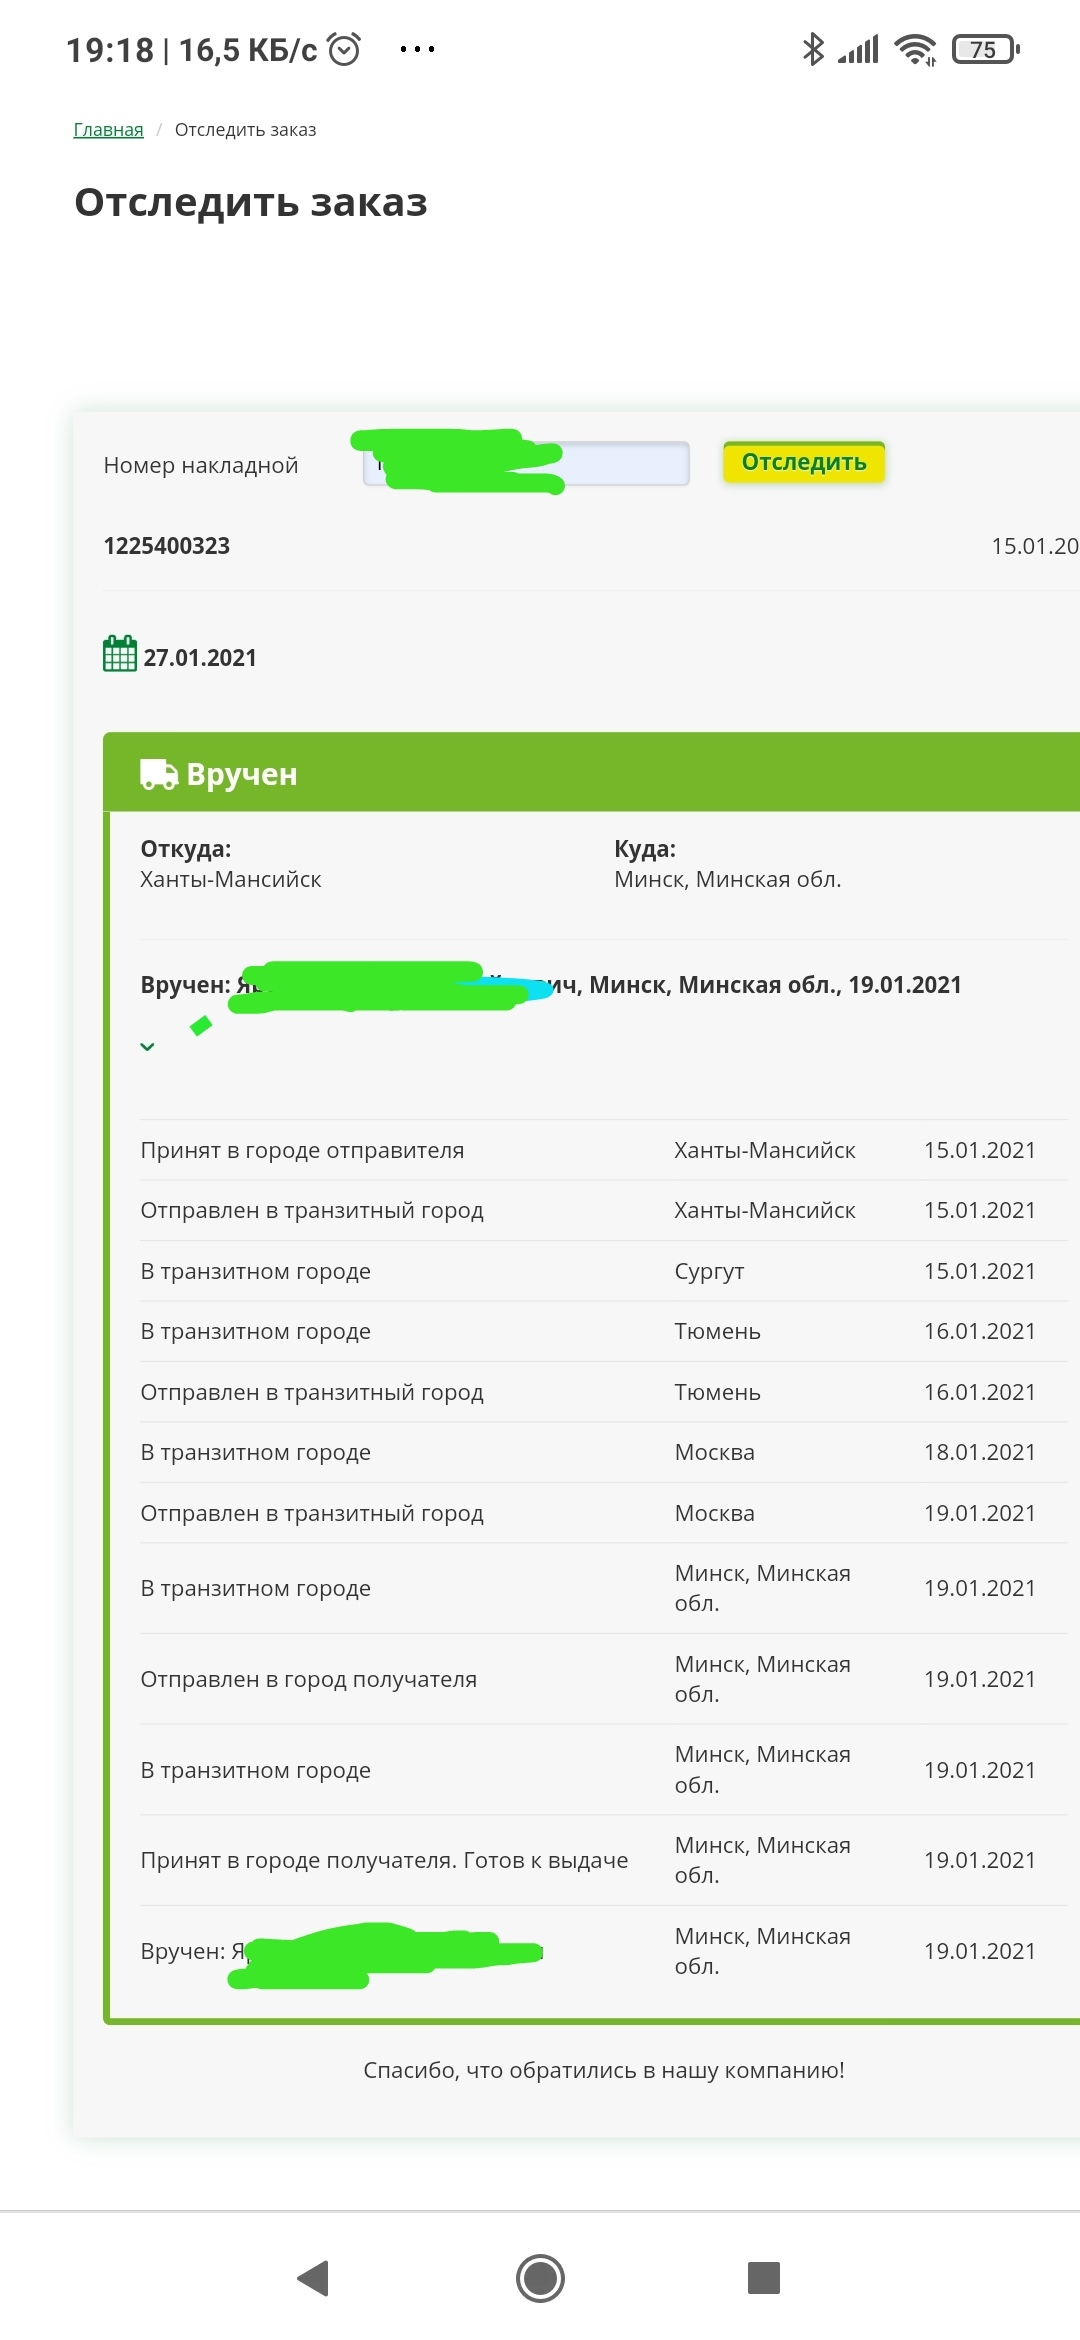This screenshot has height=2340, width=1080.
Task: Tap the Bluetooth status bar icon
Action: (x=813, y=49)
